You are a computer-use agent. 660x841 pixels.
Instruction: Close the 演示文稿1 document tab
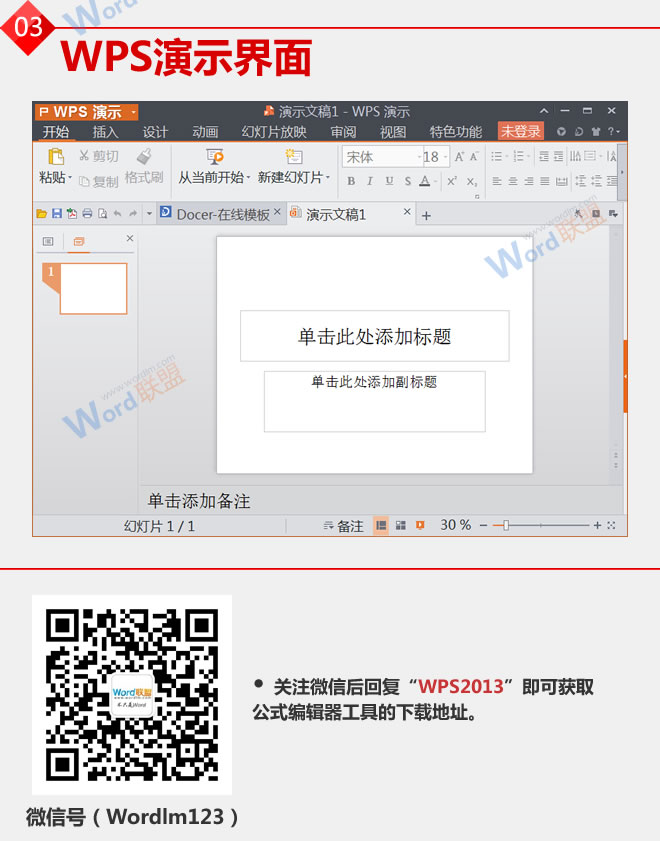click(x=407, y=212)
